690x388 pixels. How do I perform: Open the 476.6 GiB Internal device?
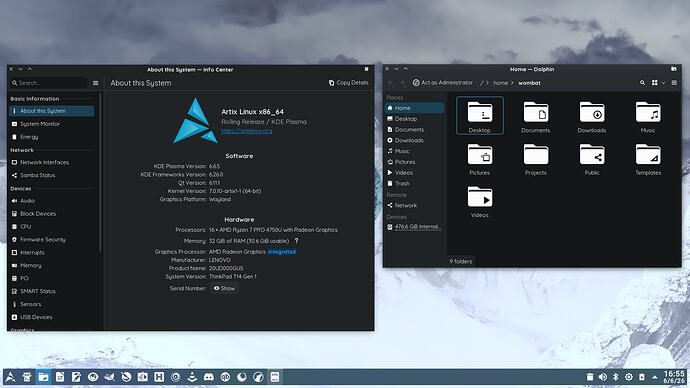coord(415,227)
